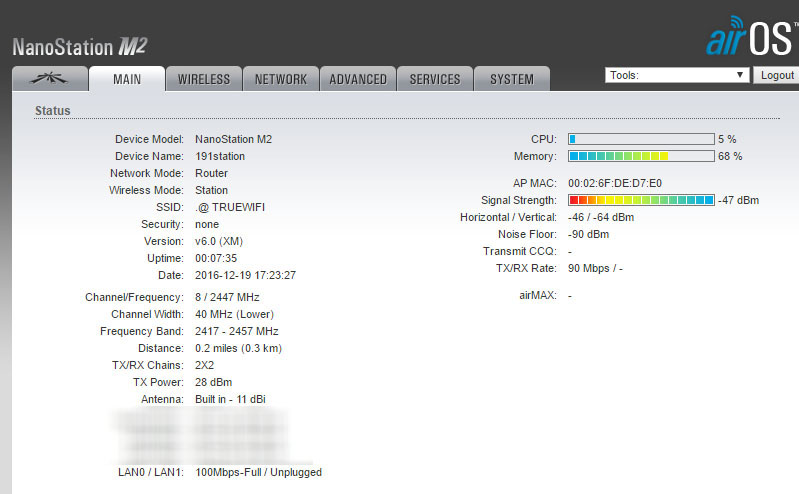This screenshot has width=799, height=494.
Task: Open the NETWORK tab
Action: point(281,79)
